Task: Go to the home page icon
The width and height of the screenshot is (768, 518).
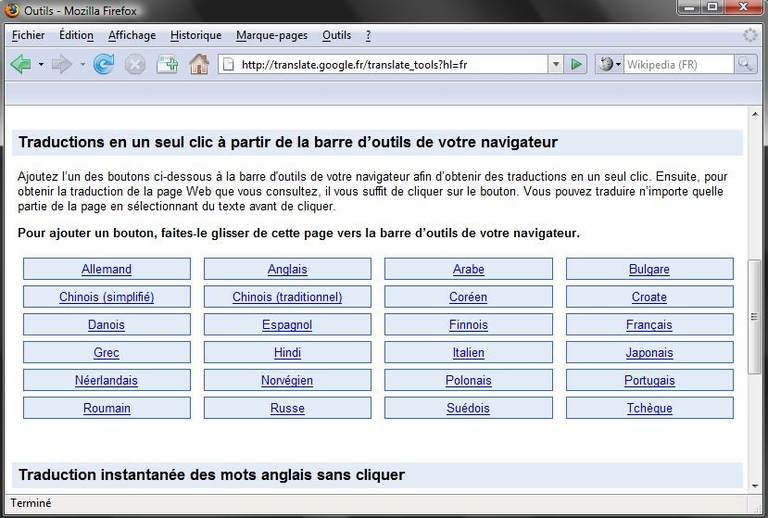Action: [199, 64]
